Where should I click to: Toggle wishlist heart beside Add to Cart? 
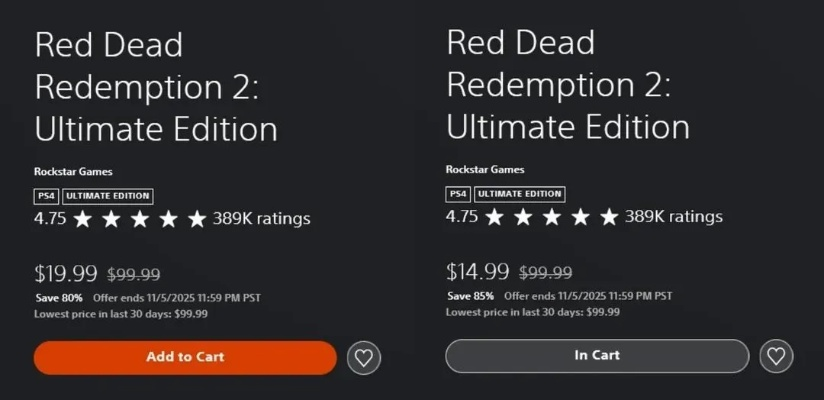point(364,357)
